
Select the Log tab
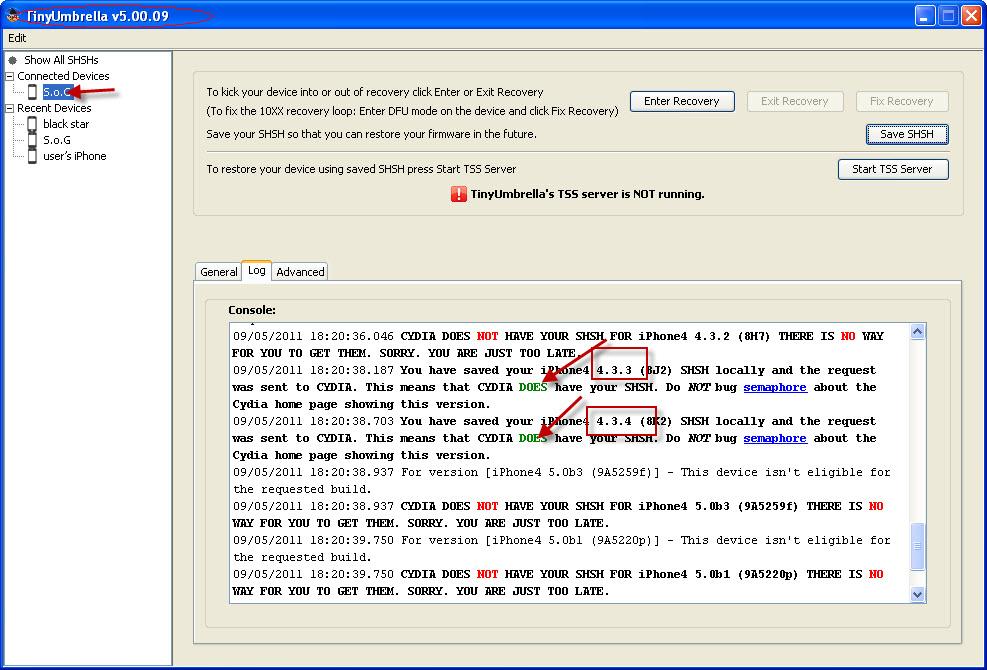click(256, 270)
